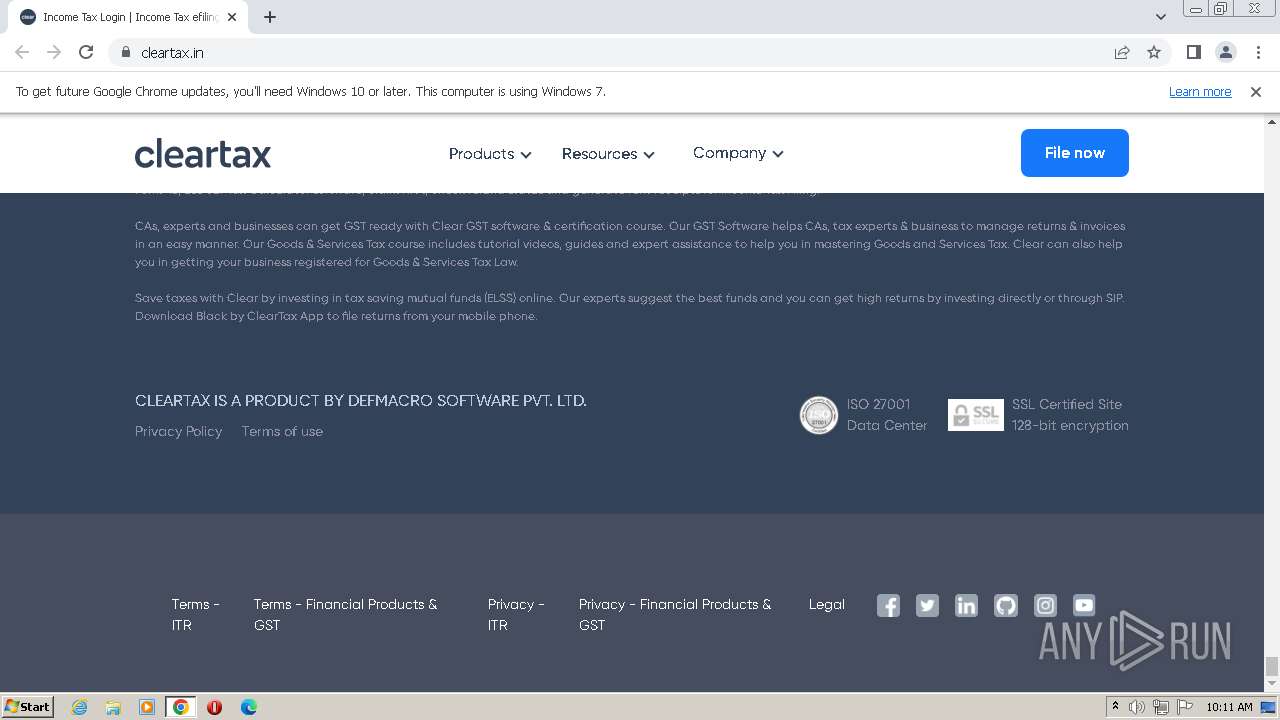Open the Windows Start menu
Image resolution: width=1280 pixels, height=720 pixels.
click(27, 707)
